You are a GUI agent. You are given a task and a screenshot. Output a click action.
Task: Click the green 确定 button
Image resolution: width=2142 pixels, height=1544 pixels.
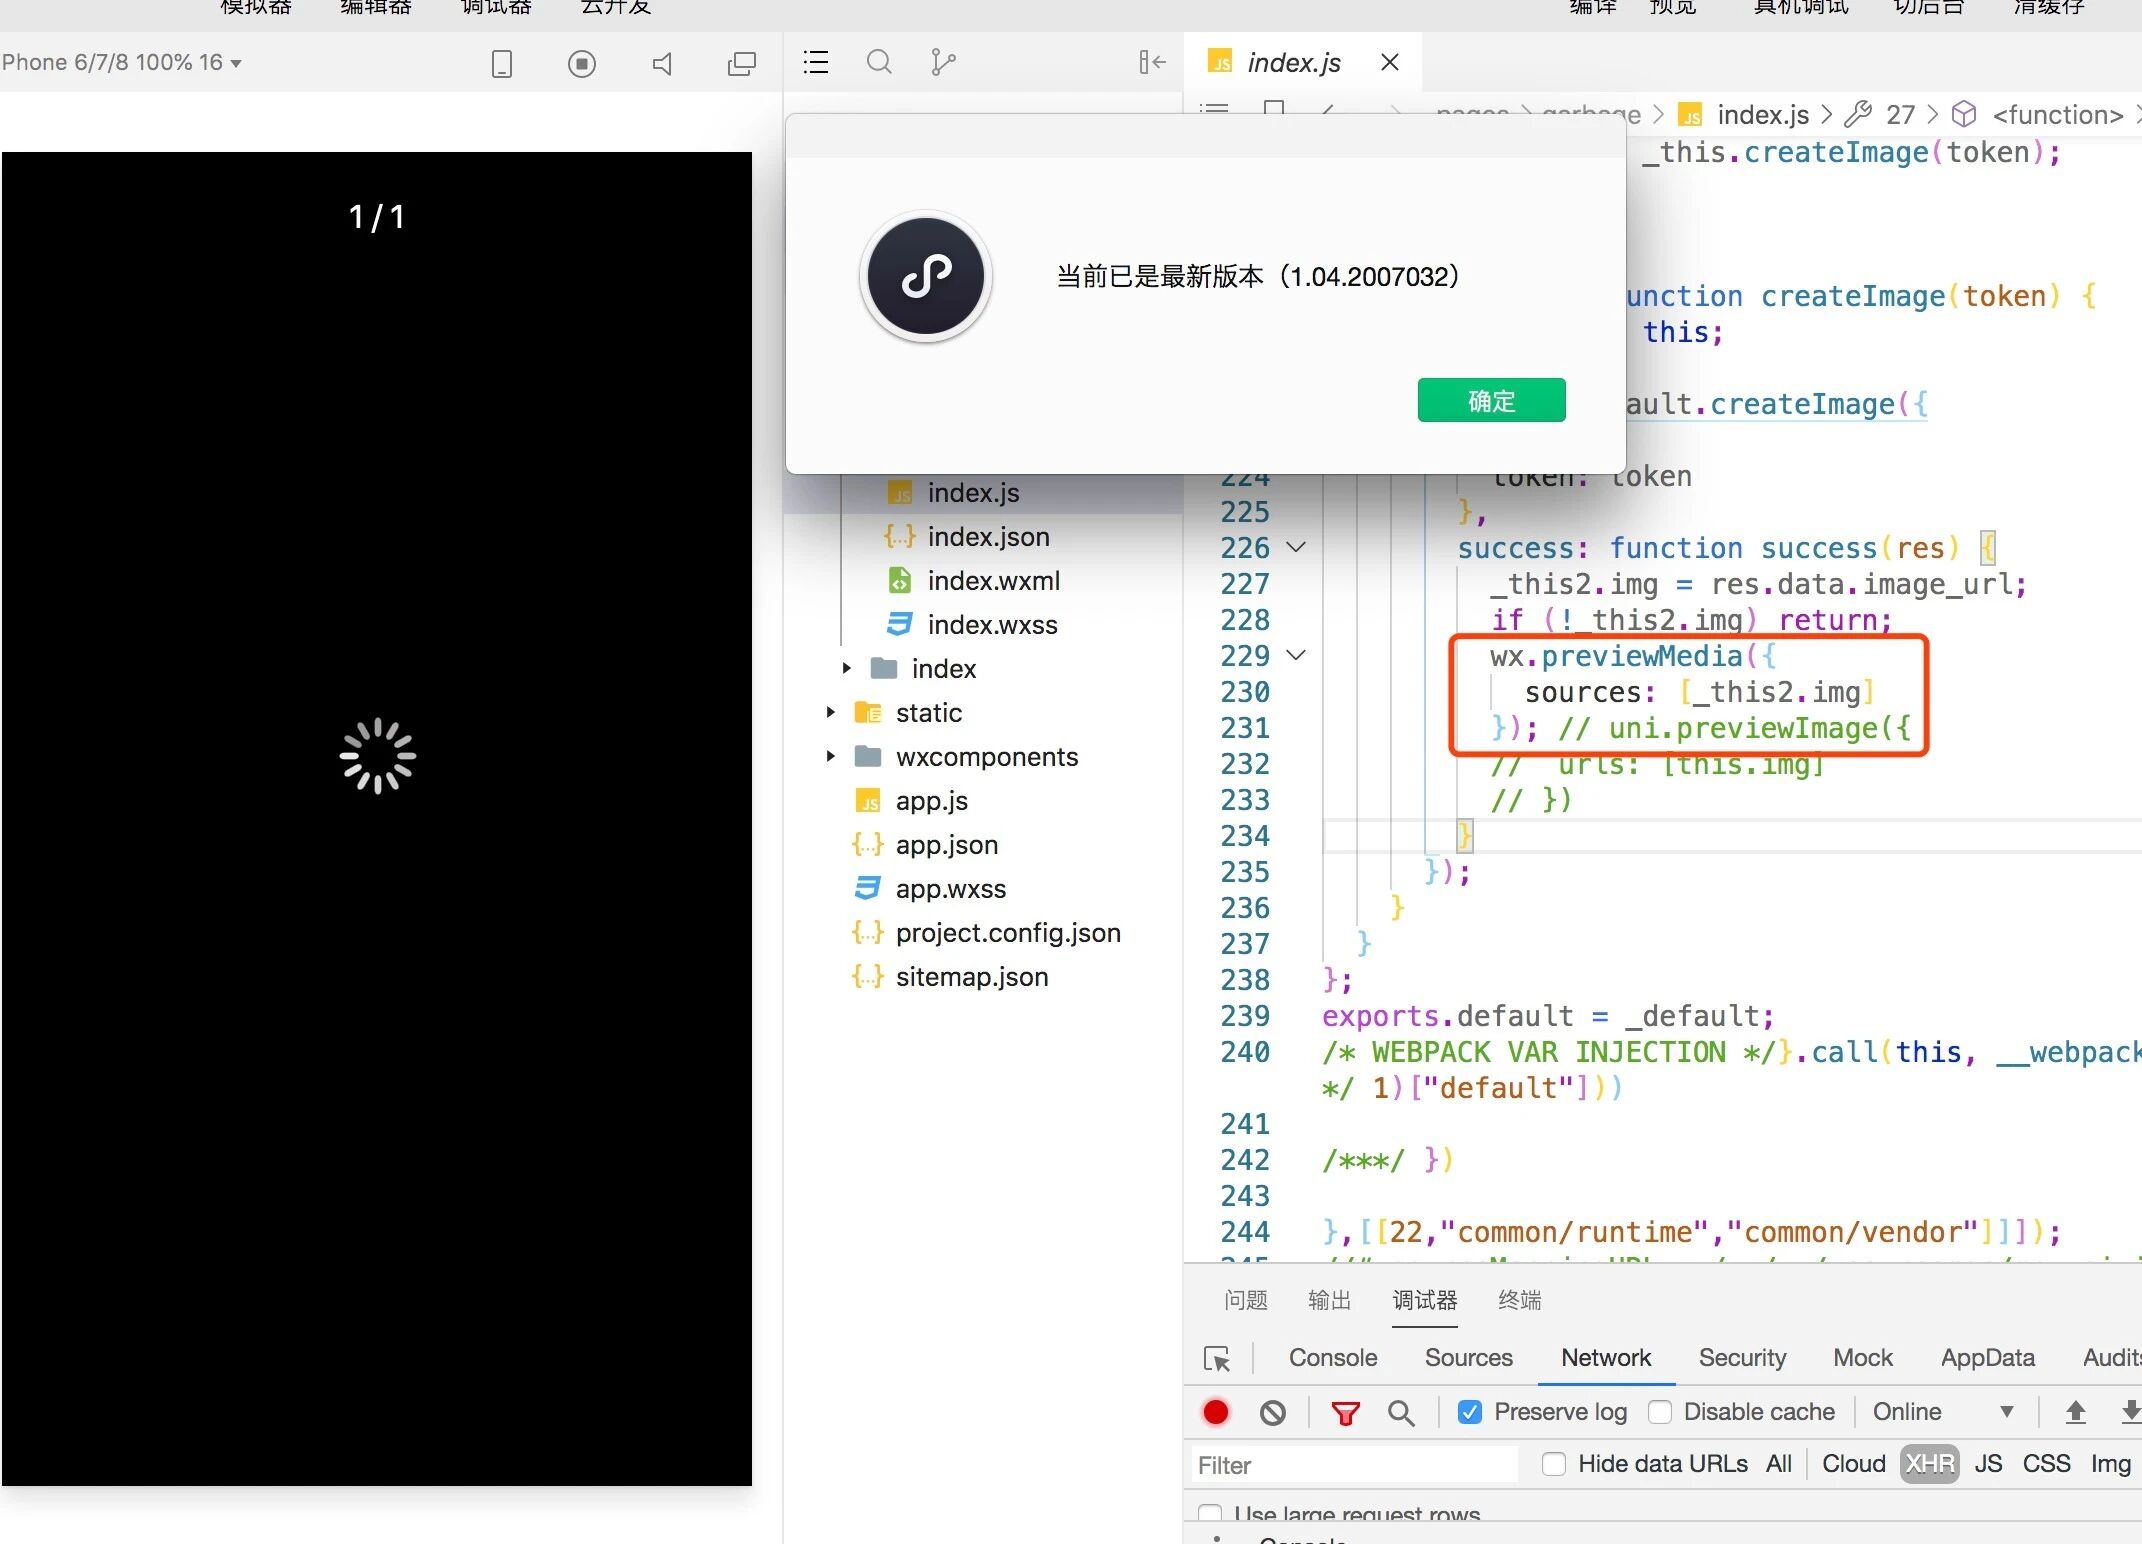coord(1491,401)
